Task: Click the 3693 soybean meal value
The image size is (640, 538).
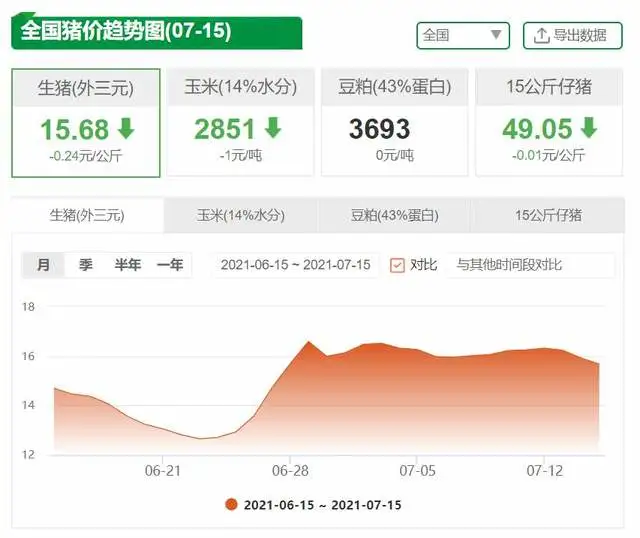Action: (x=379, y=129)
